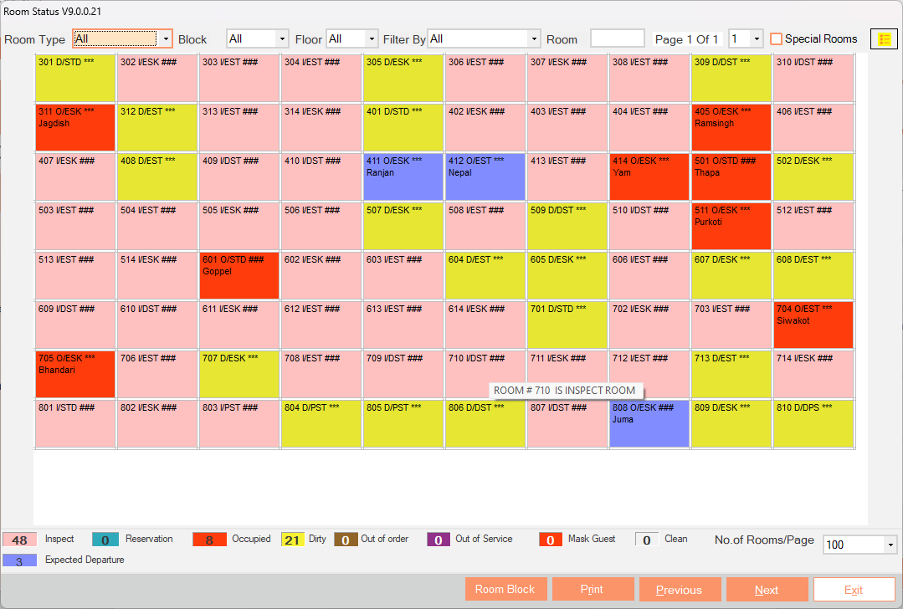Click the yellow list view icon

[x=884, y=39]
